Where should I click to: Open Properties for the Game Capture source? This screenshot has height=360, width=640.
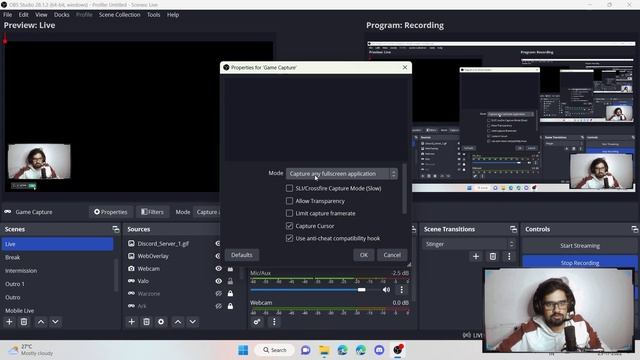click(111, 212)
